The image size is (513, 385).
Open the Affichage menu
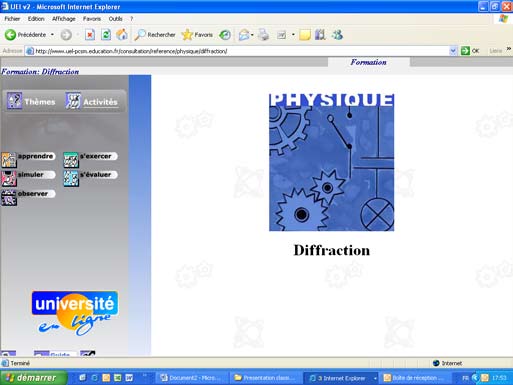tap(64, 19)
